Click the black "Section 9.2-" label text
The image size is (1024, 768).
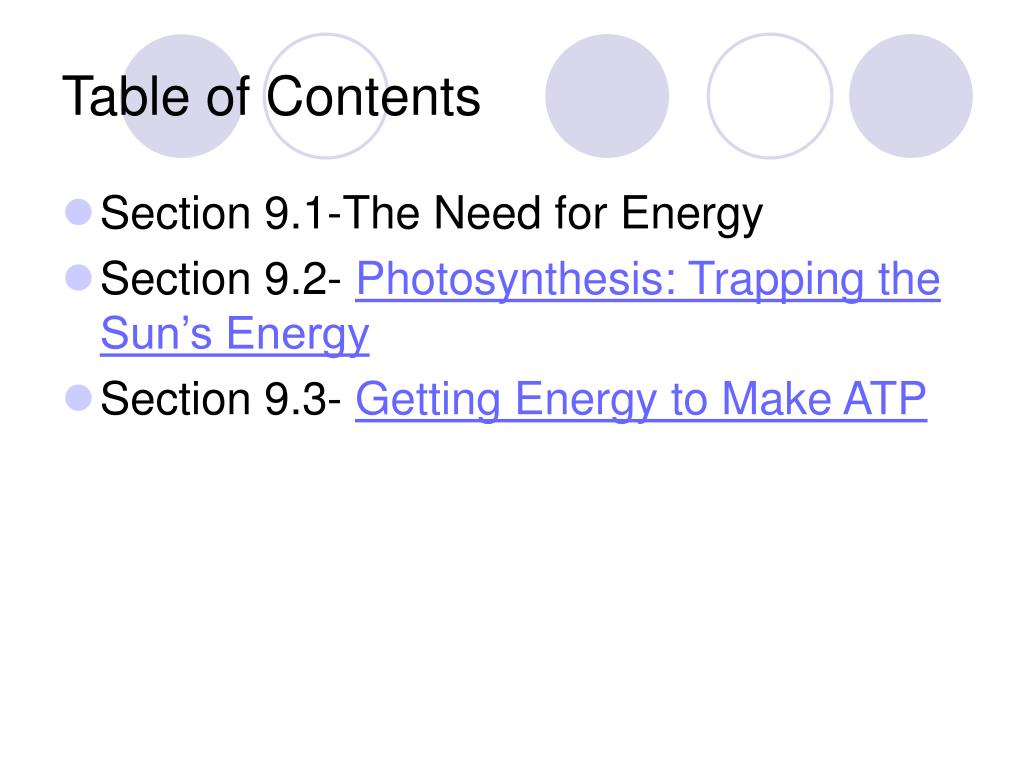click(221, 279)
